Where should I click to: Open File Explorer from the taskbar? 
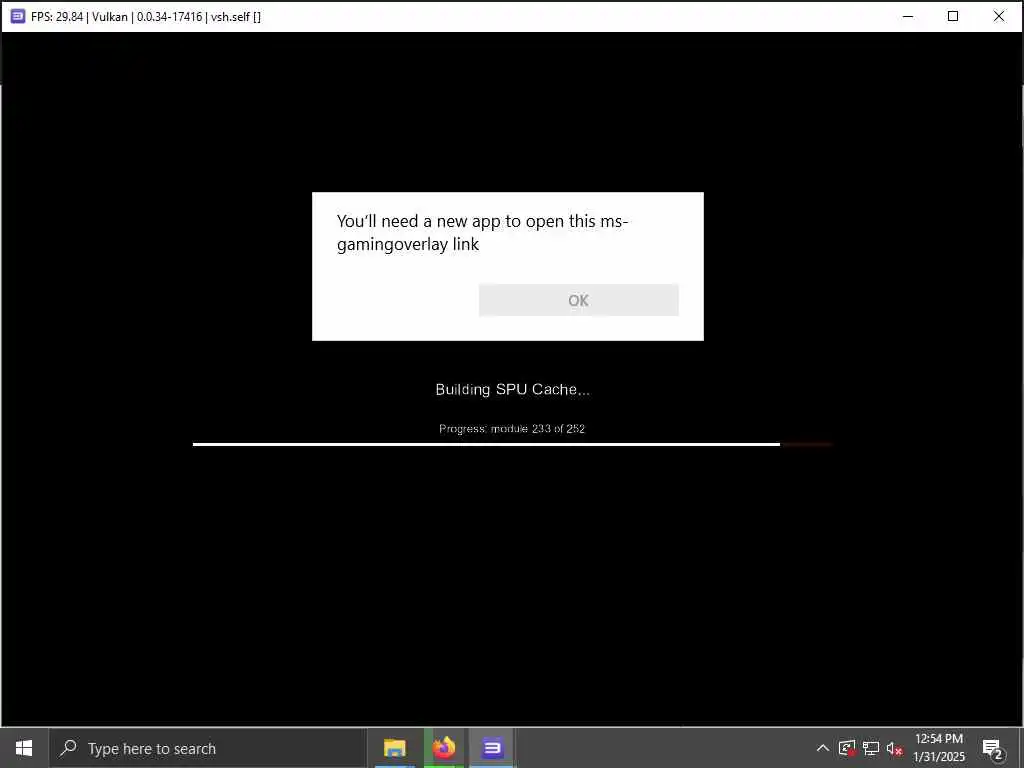tap(394, 748)
